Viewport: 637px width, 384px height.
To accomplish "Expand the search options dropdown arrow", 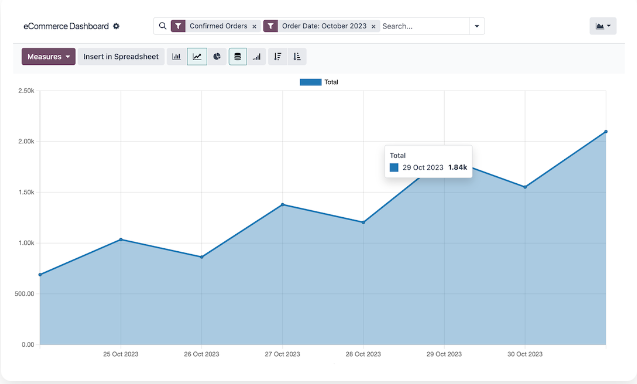I will click(x=477, y=26).
